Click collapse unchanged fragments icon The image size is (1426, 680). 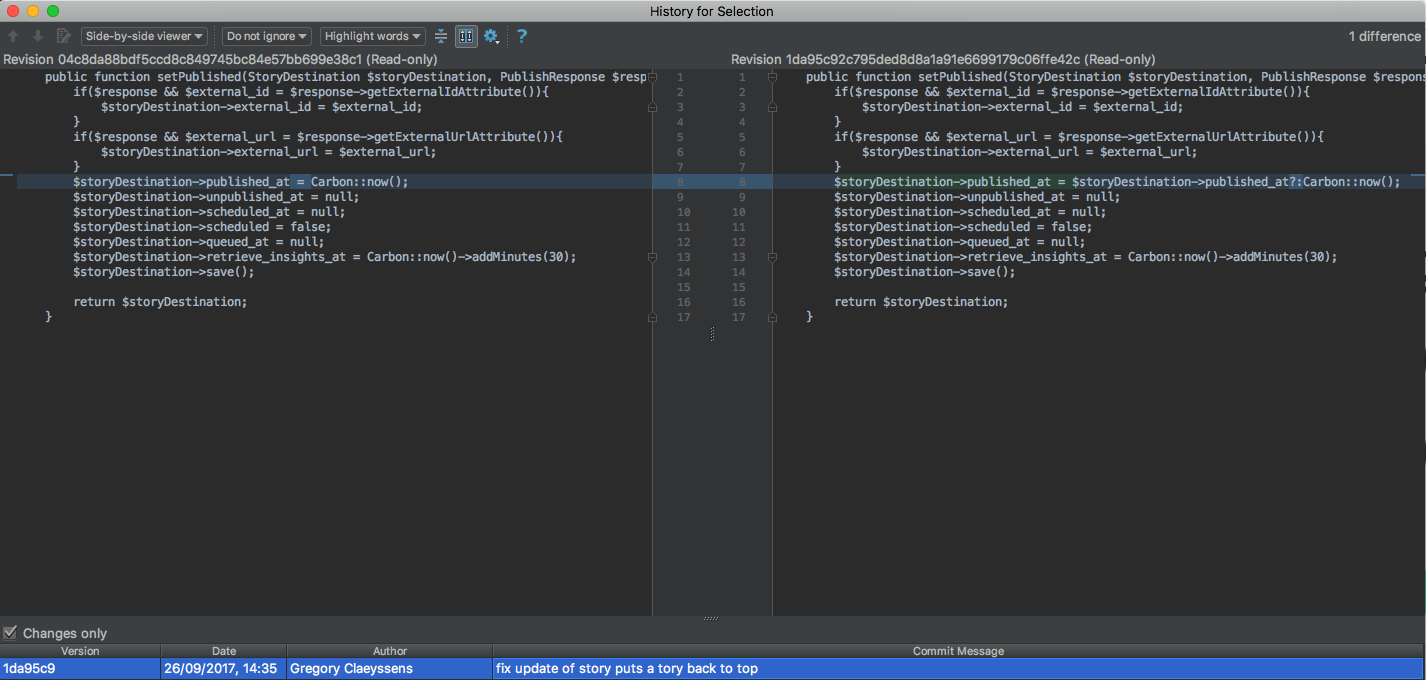441,36
